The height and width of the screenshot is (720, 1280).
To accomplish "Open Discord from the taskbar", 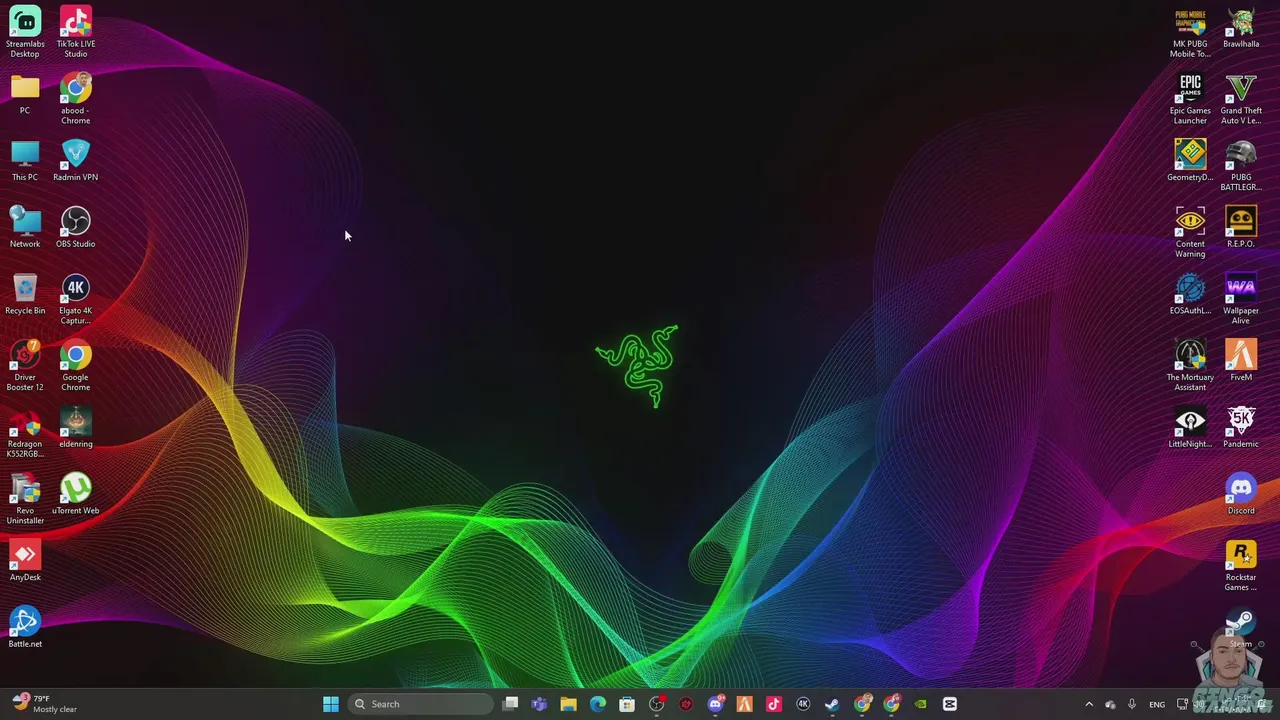I will click(715, 704).
